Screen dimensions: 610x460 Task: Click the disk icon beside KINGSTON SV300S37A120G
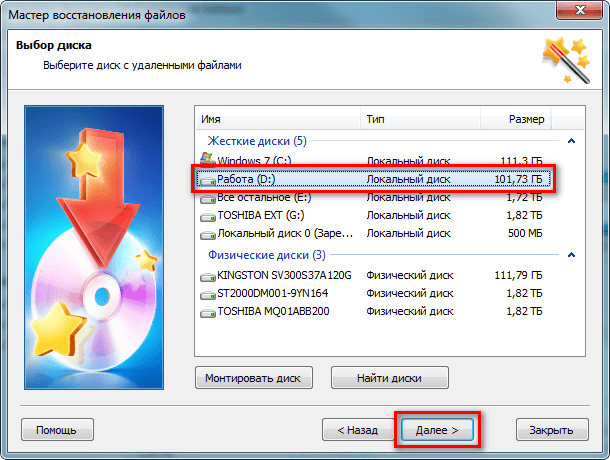[x=208, y=277]
